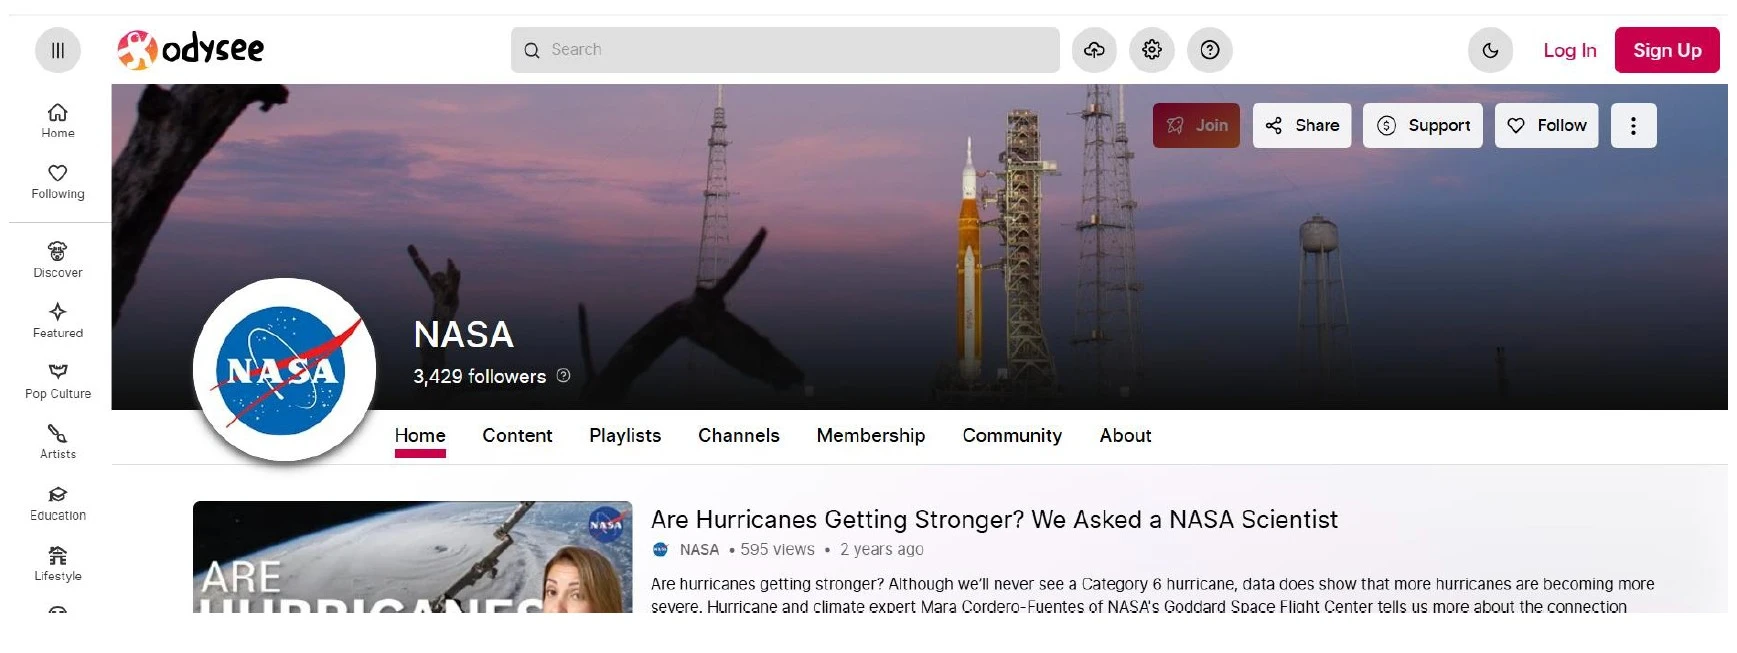Switch to the Content tab
This screenshot has width=1737, height=653.
tap(517, 436)
